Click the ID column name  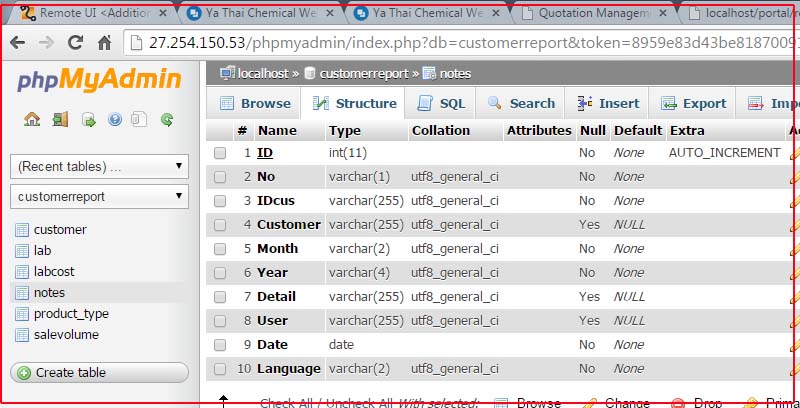pos(265,152)
